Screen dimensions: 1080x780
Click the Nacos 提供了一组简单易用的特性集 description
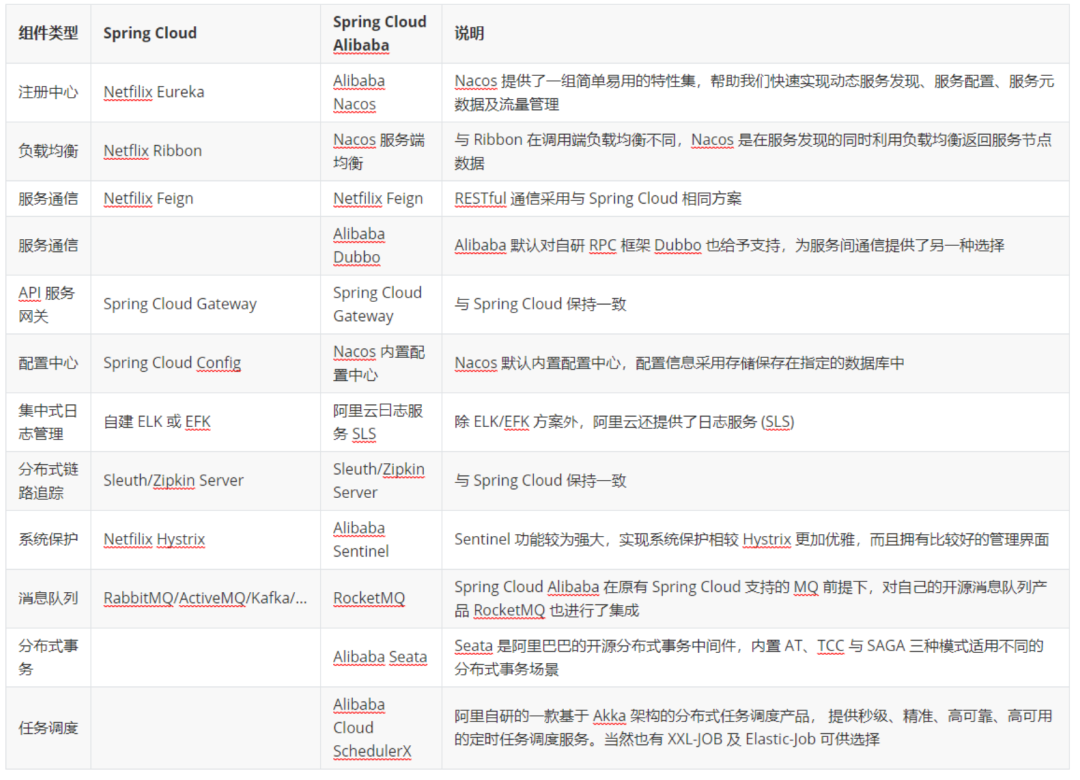(x=754, y=92)
